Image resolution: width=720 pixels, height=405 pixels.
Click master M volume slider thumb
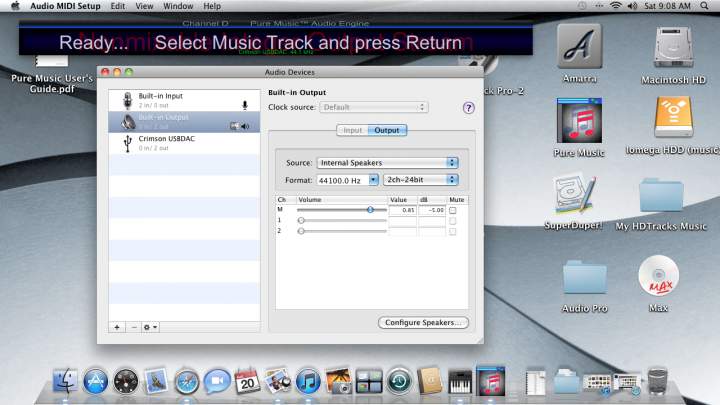point(370,210)
